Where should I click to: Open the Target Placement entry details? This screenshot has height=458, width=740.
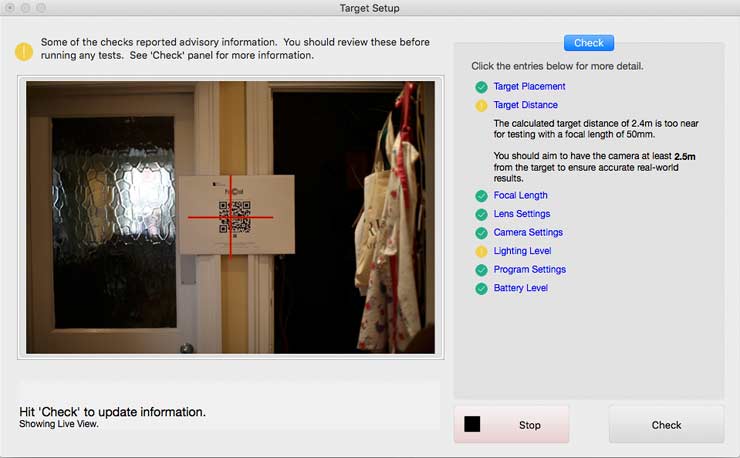[529, 86]
